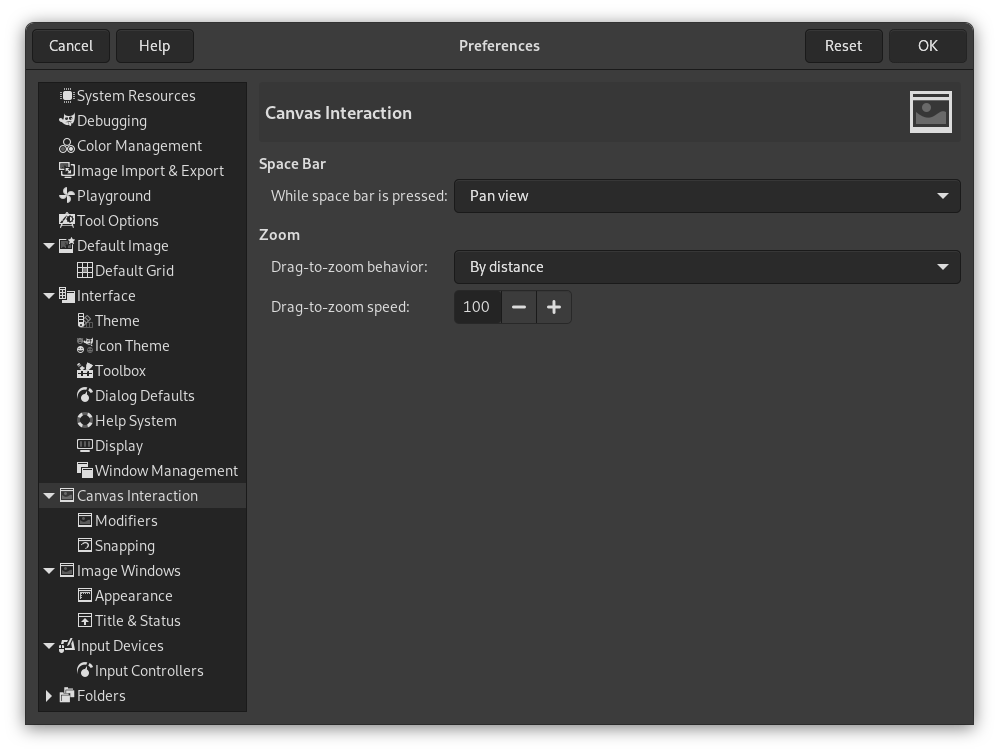The width and height of the screenshot is (999, 753).
Task: Decrease Drag-to-zoom speed with minus button
Action: pyautogui.click(x=518, y=307)
